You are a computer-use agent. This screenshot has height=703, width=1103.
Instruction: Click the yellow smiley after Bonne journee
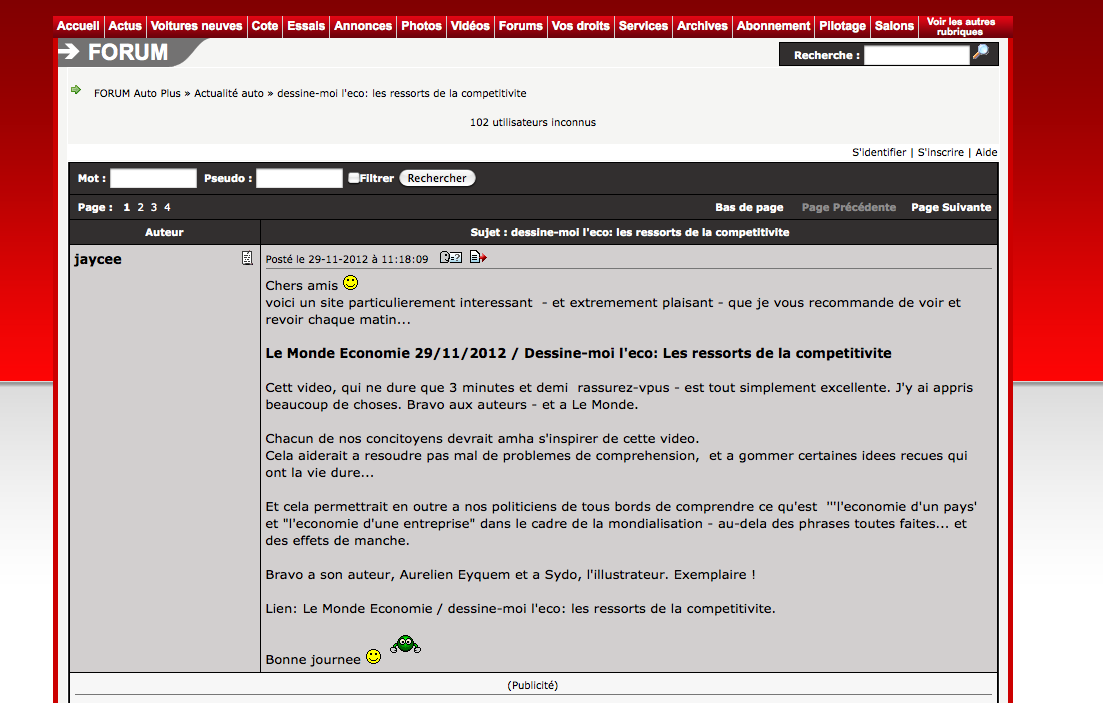coord(374,657)
